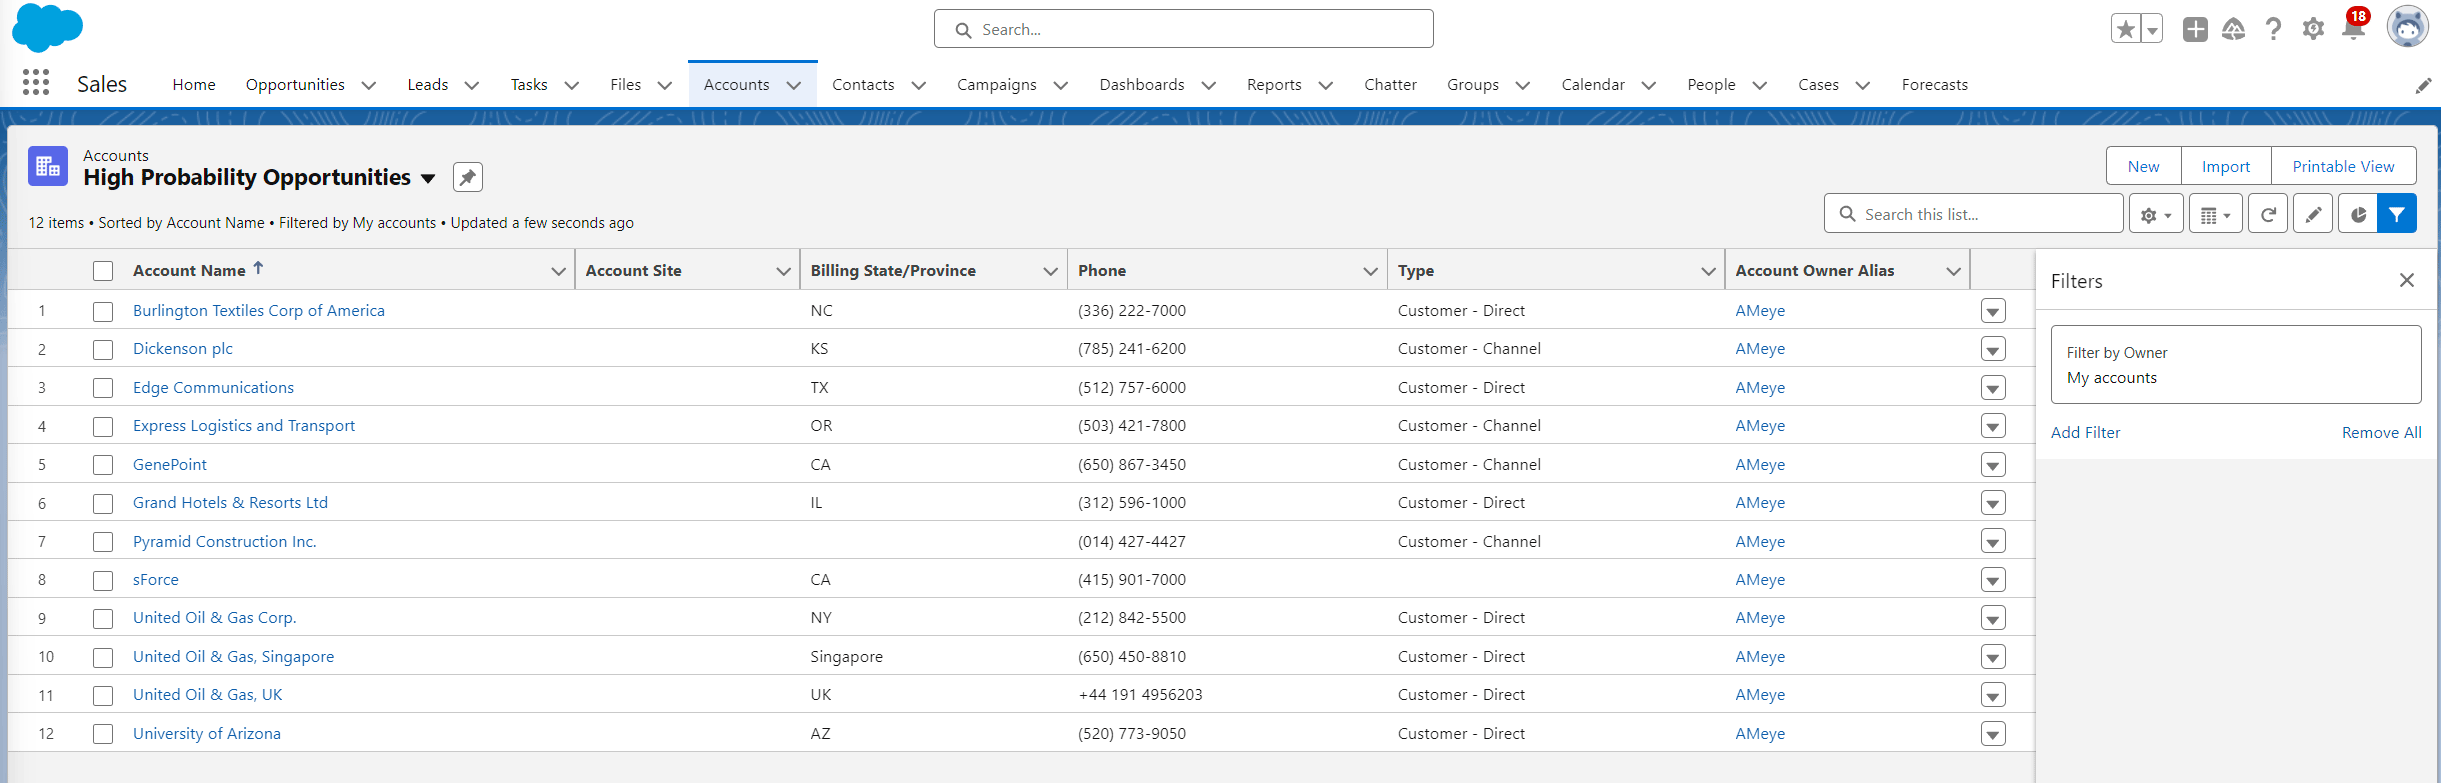Expand the Leads tab menu
This screenshot has height=783, width=2441.
click(472, 85)
